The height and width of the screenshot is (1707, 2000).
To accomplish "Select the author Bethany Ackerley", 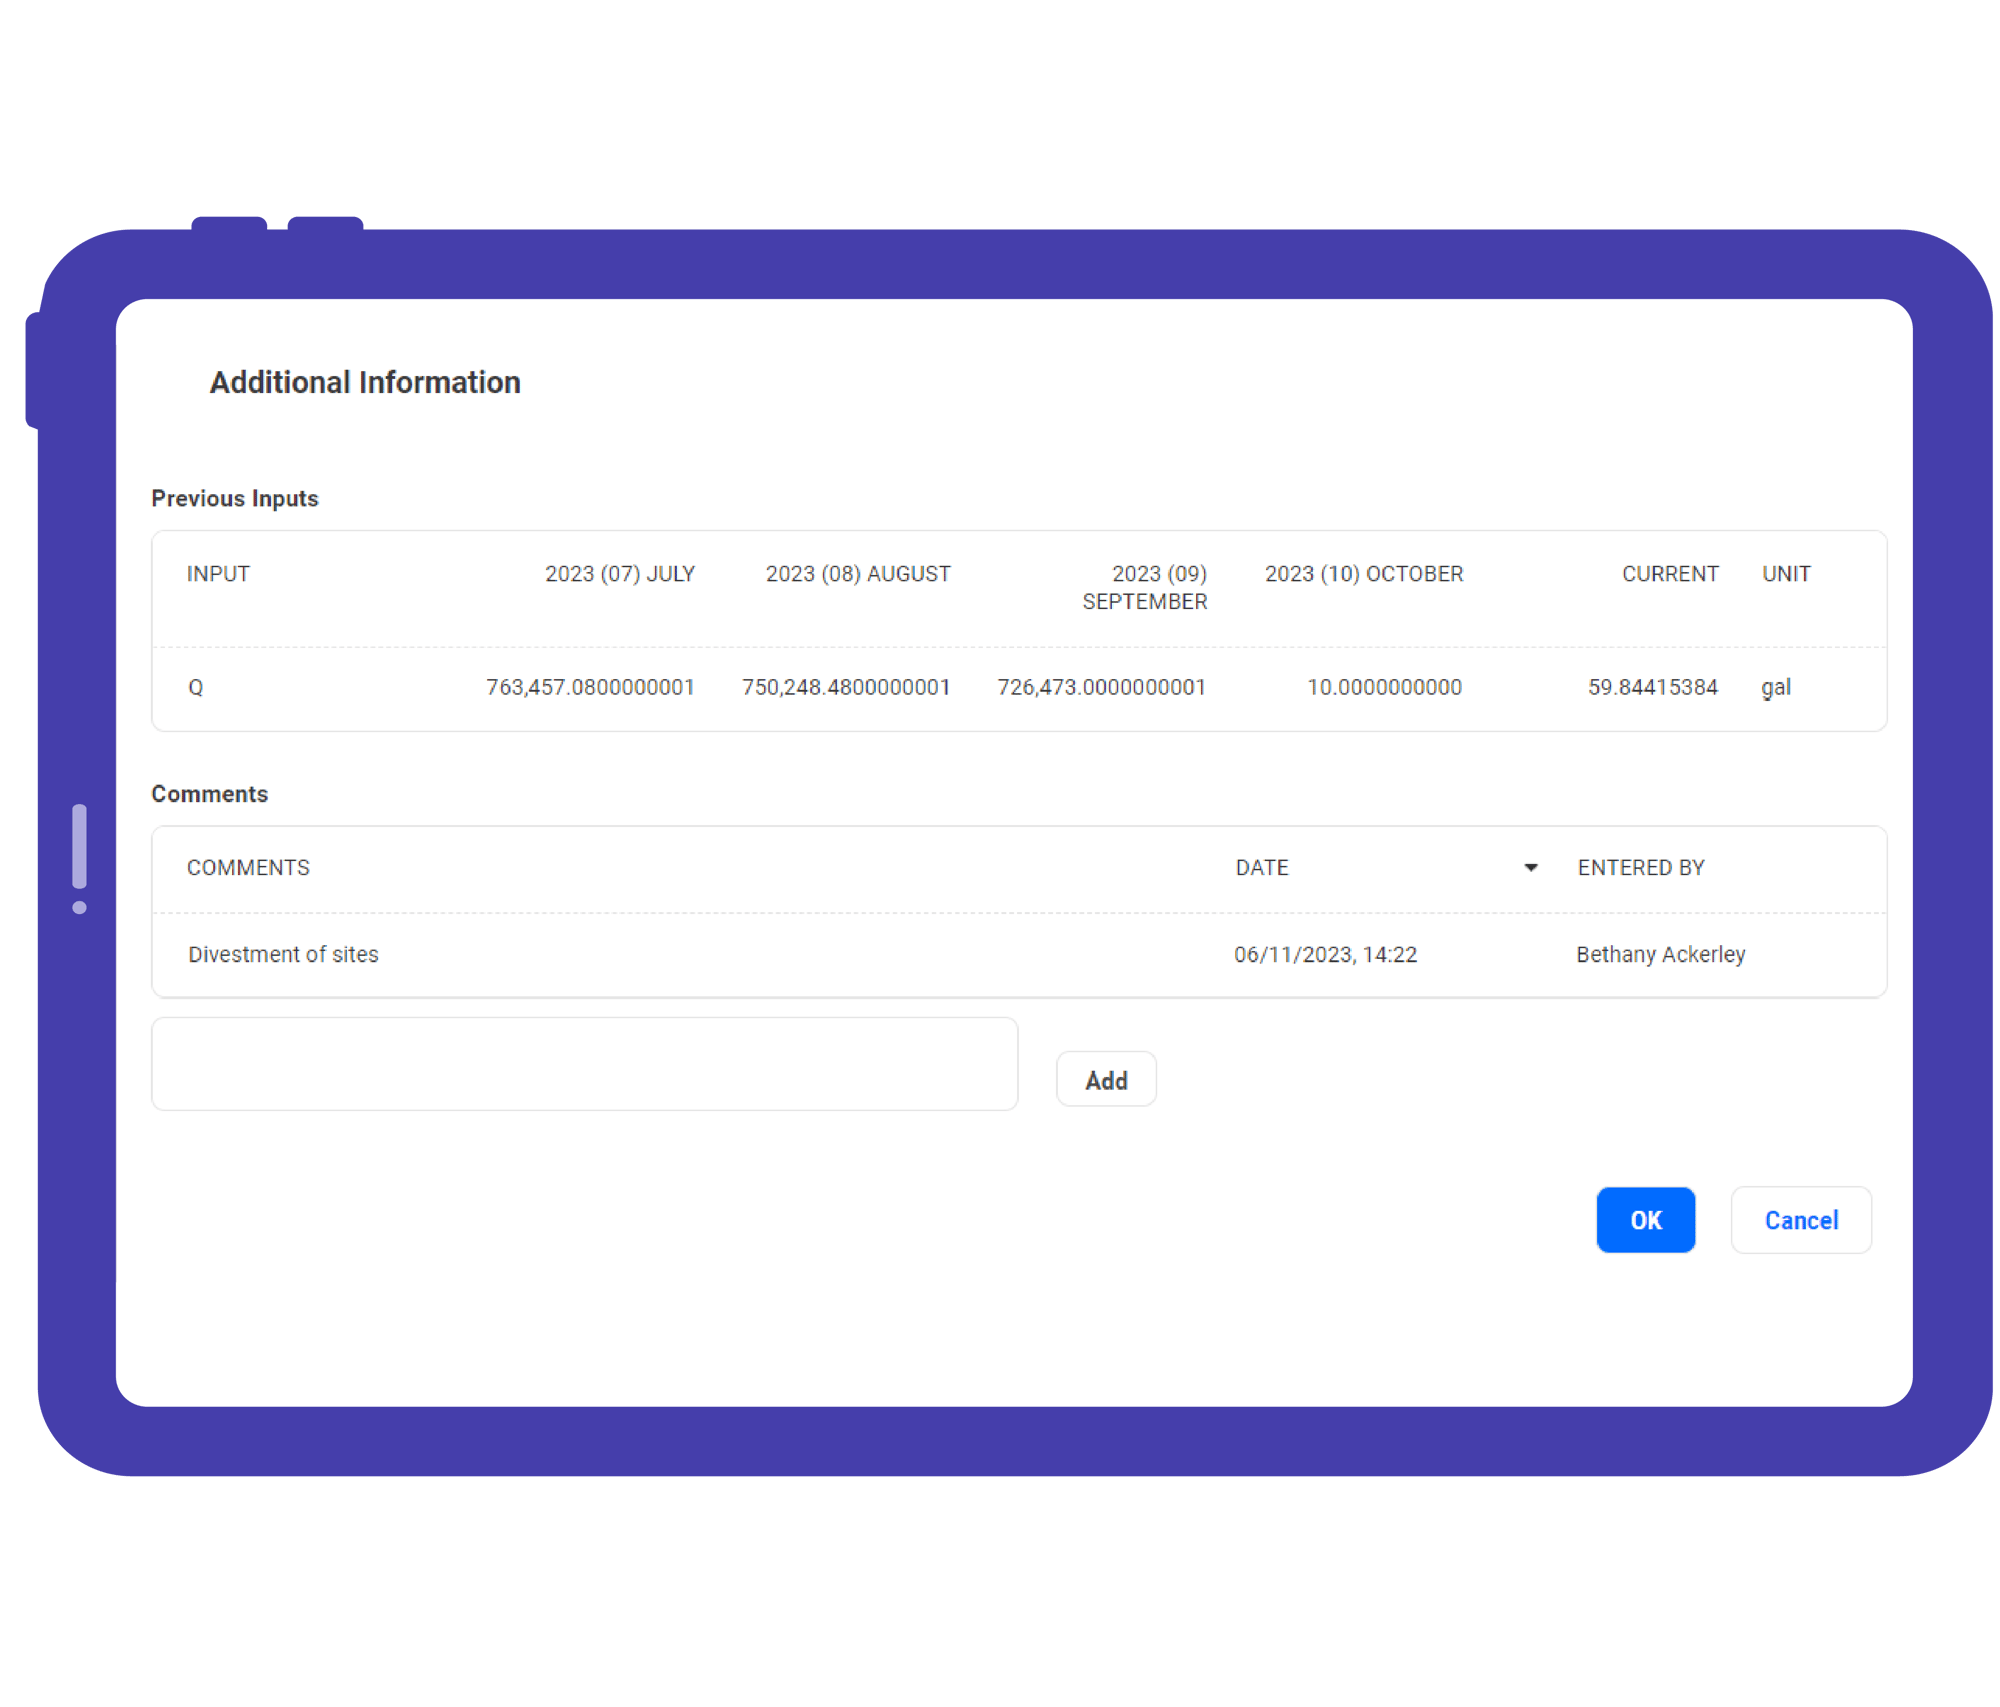I will pyautogui.click(x=1661, y=954).
